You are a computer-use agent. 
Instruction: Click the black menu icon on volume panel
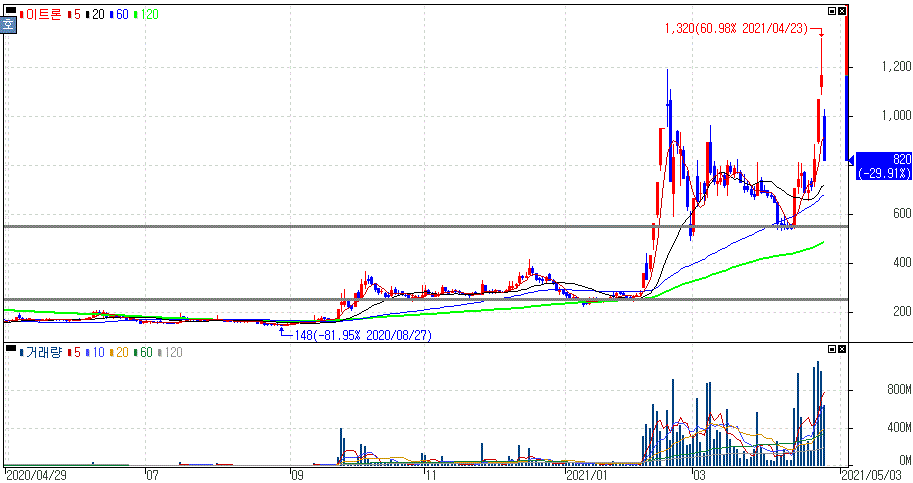click(x=10, y=348)
